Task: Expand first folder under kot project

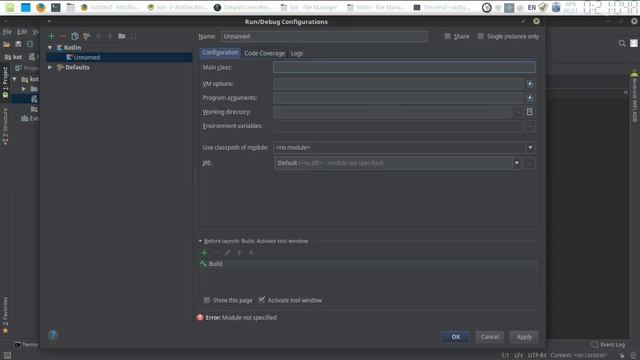Action: click(x=24, y=89)
